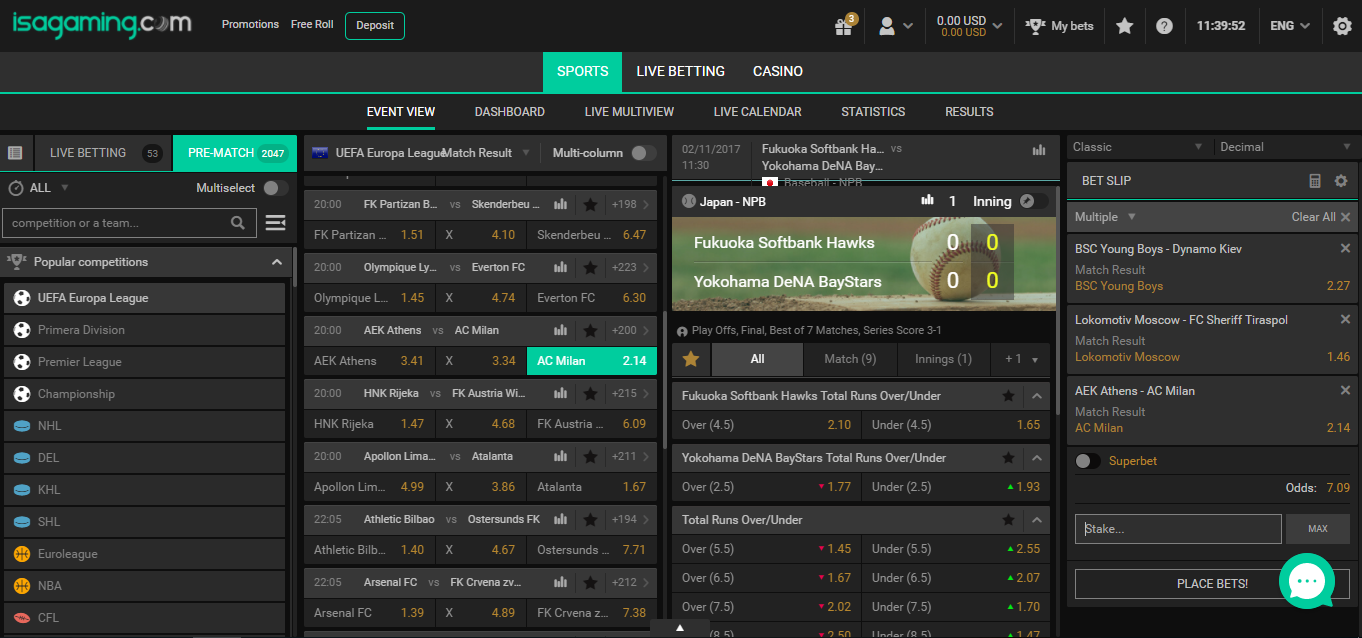
Task: Open the Multiple bet type dropdown
Action: (1105, 217)
